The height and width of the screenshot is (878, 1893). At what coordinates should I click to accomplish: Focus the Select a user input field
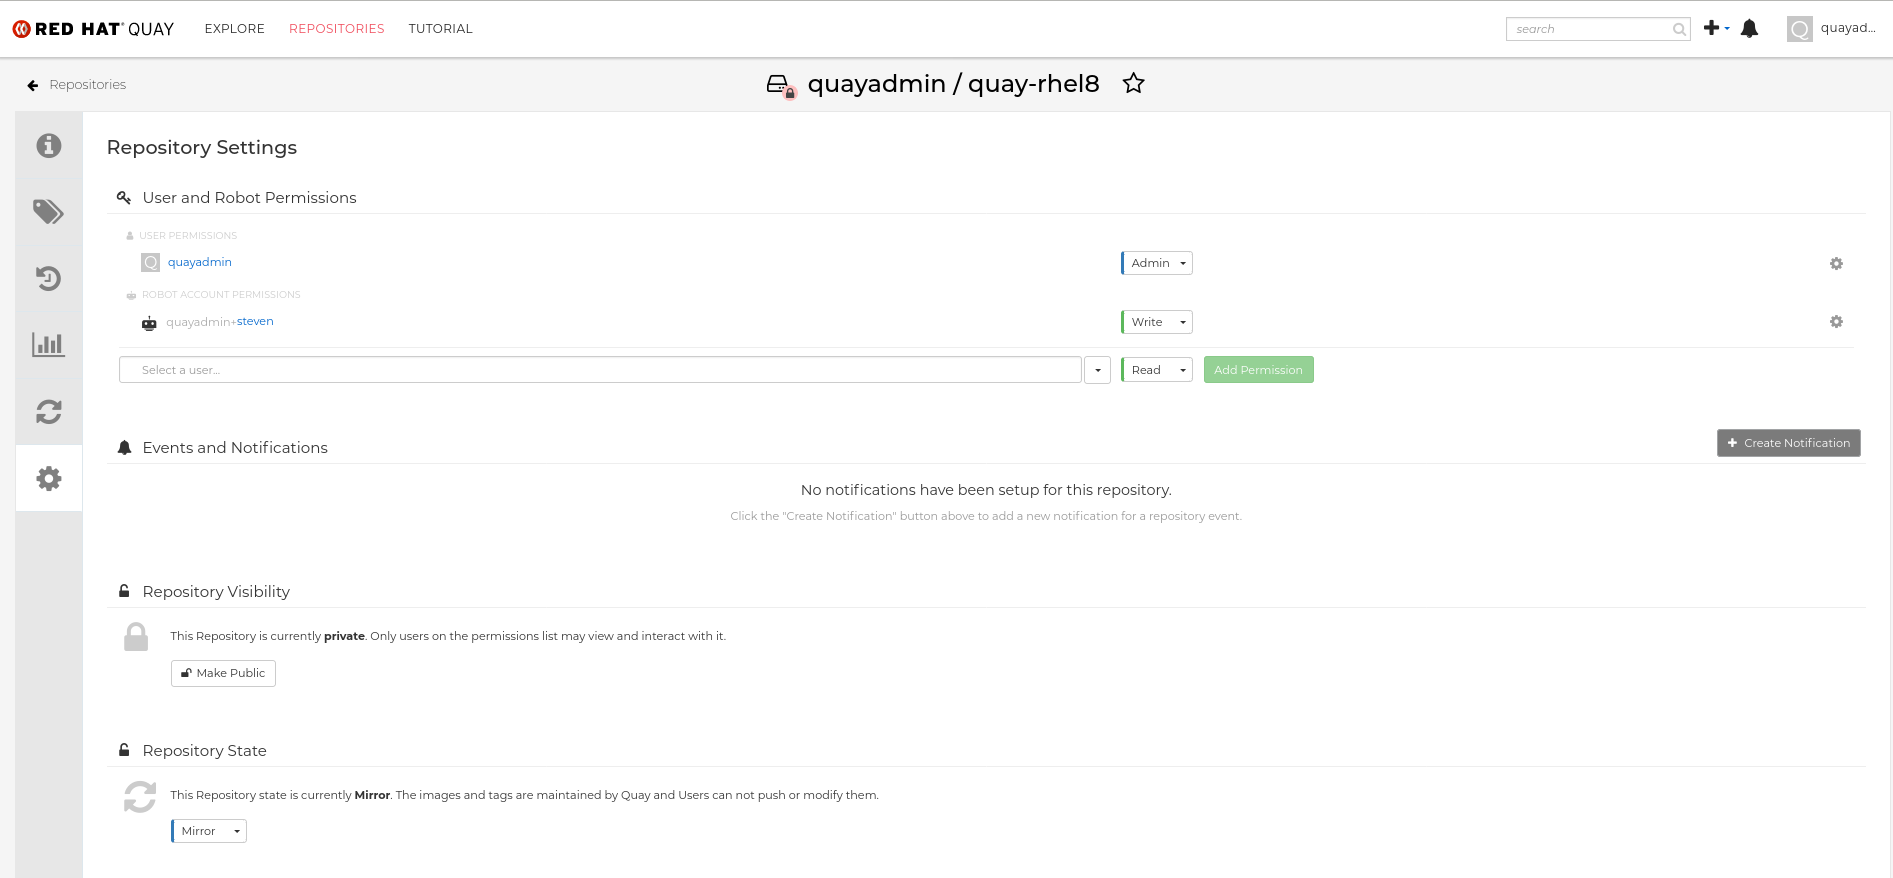click(600, 370)
